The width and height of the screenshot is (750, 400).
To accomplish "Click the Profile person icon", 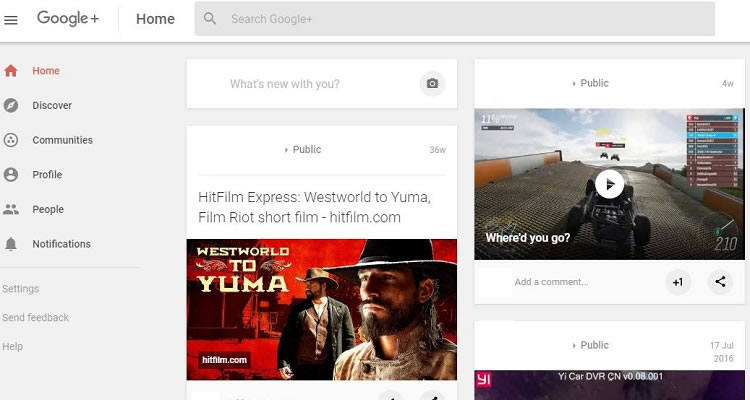I will click(11, 175).
